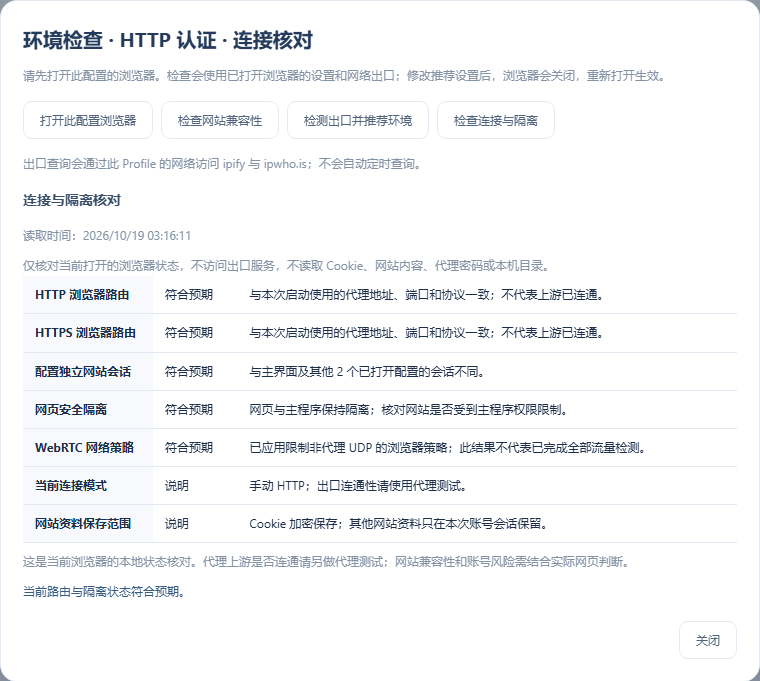Select the HTTP 浏览器路由 row label
This screenshot has width=760, height=681.
tap(82, 295)
